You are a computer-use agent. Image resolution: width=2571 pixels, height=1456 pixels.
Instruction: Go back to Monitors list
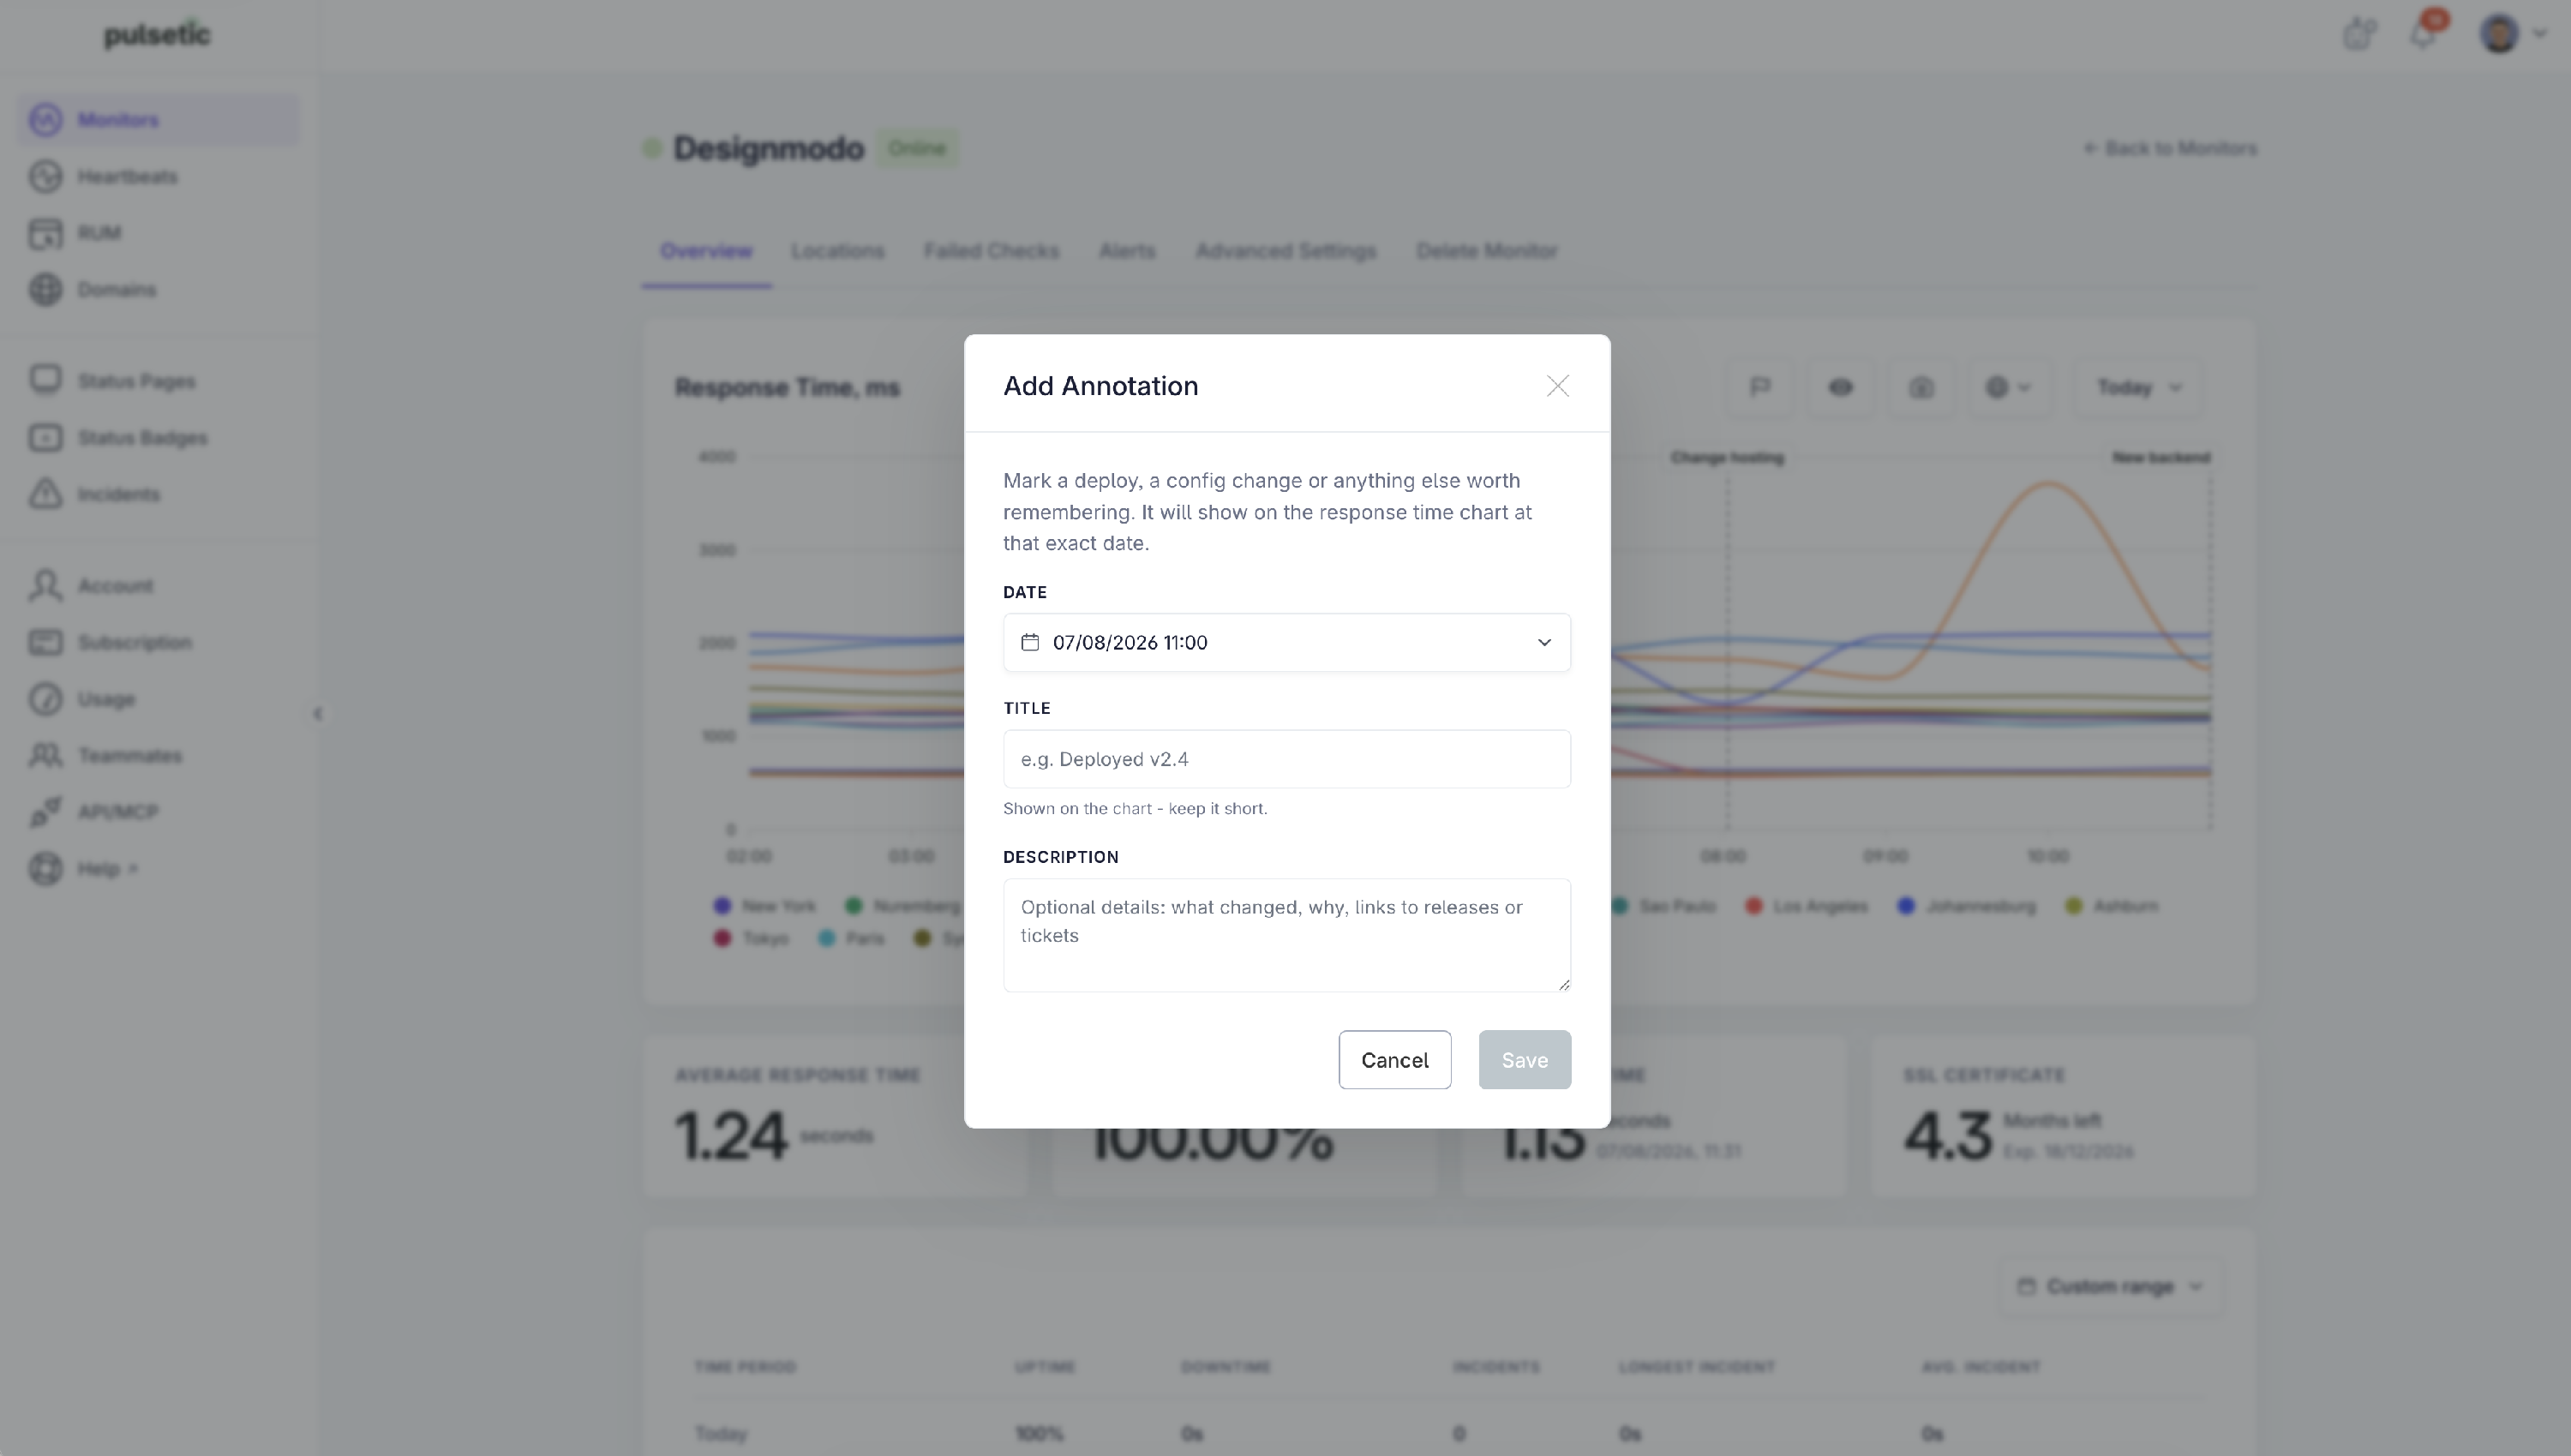[x=2169, y=149]
